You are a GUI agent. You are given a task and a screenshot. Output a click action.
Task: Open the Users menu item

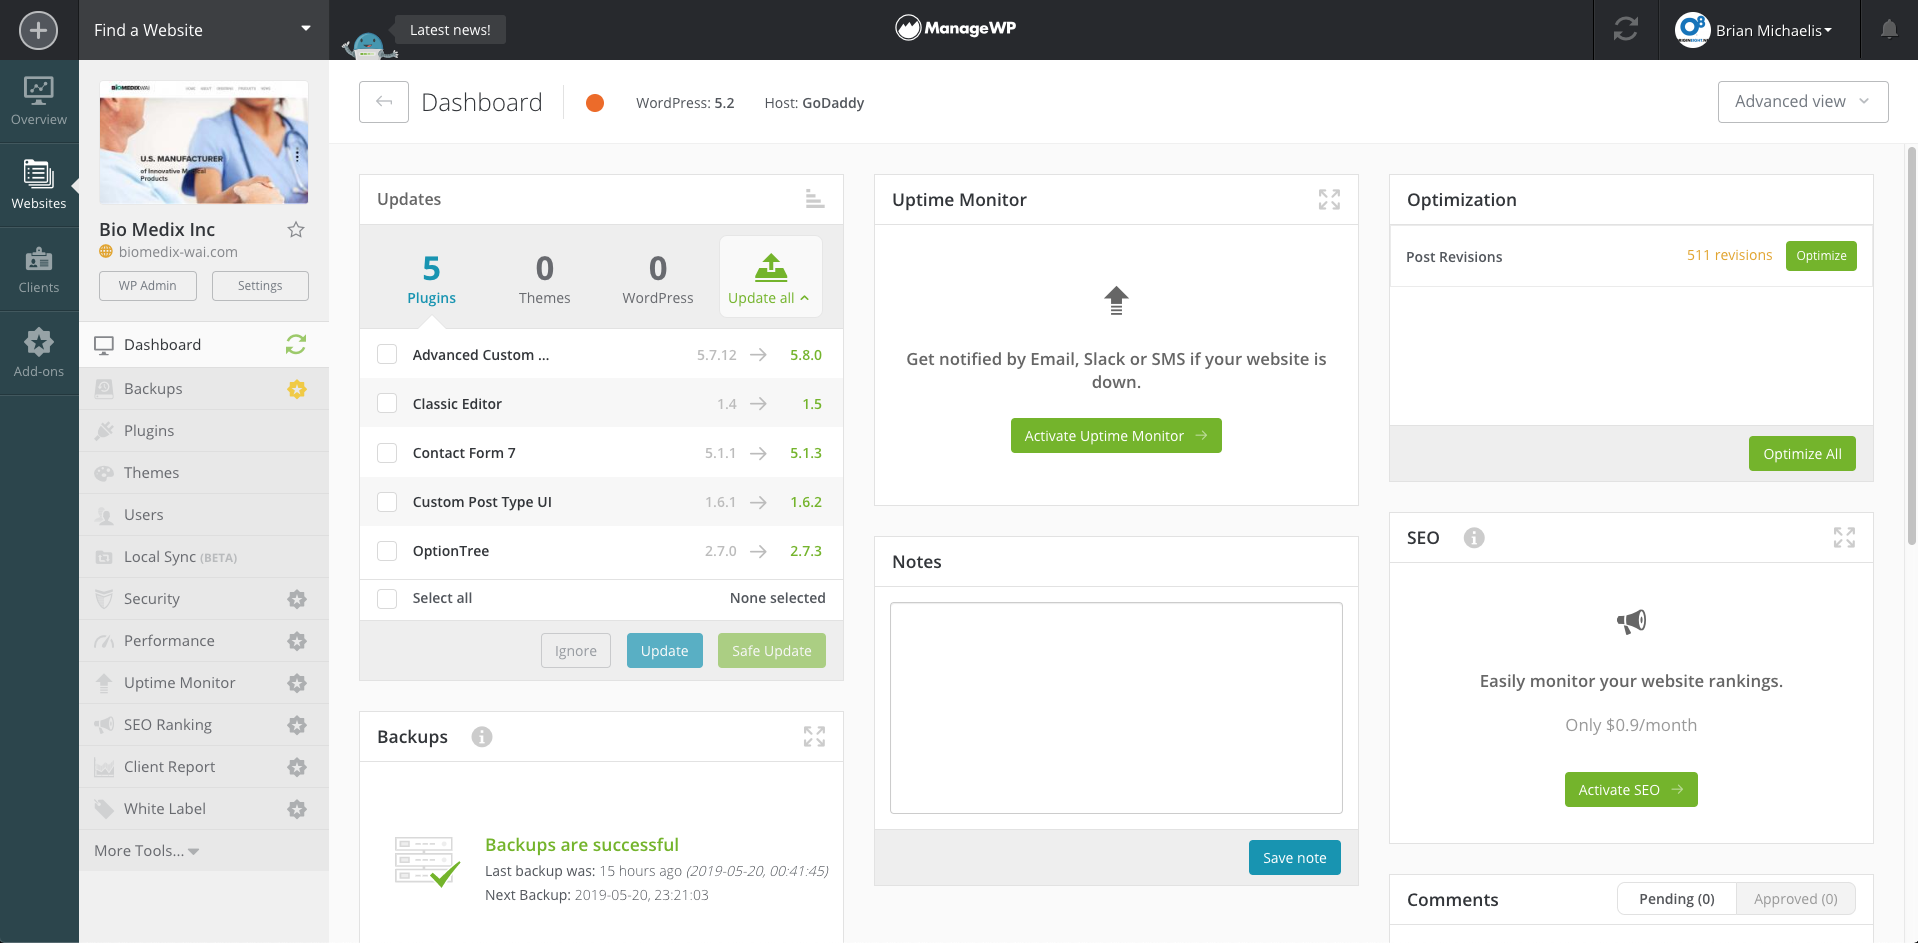[204, 515]
